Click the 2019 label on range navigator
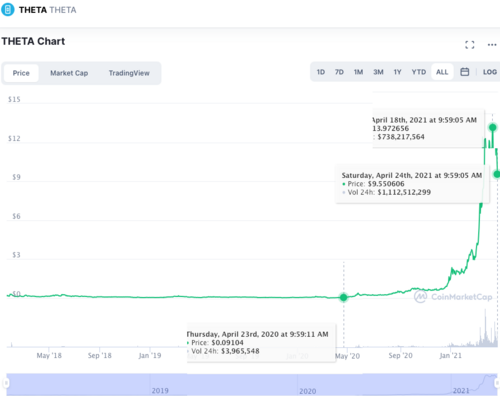Image resolution: width=500 pixels, height=396 pixels. pos(160,391)
